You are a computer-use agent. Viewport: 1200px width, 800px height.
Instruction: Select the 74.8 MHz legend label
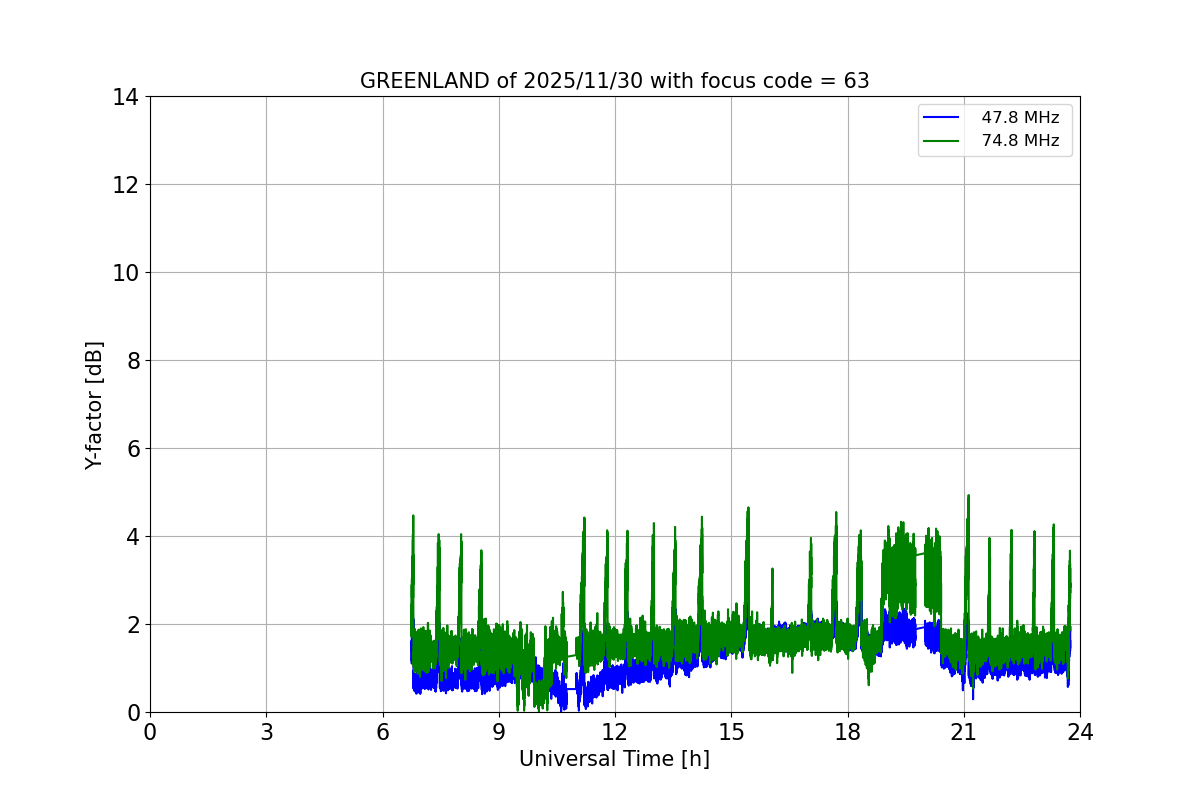point(1020,141)
